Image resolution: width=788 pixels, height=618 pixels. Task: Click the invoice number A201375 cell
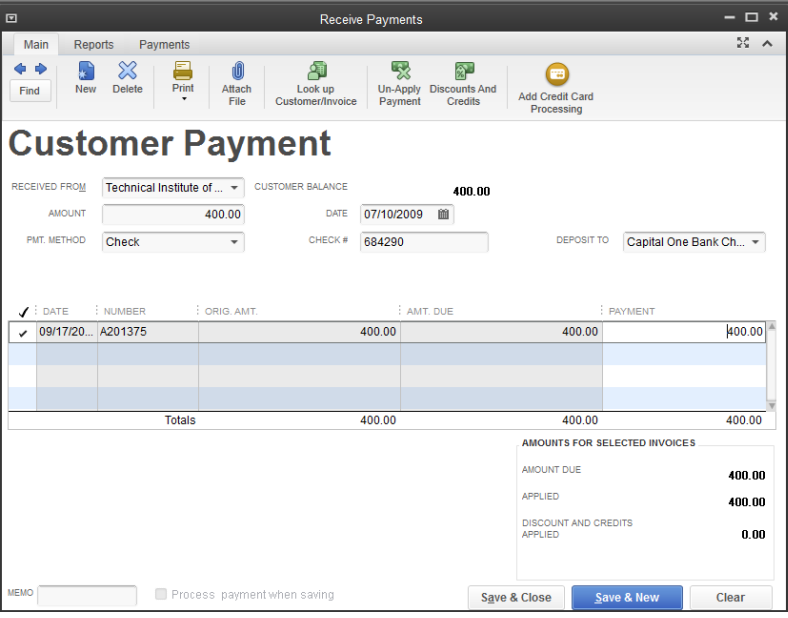click(x=148, y=332)
